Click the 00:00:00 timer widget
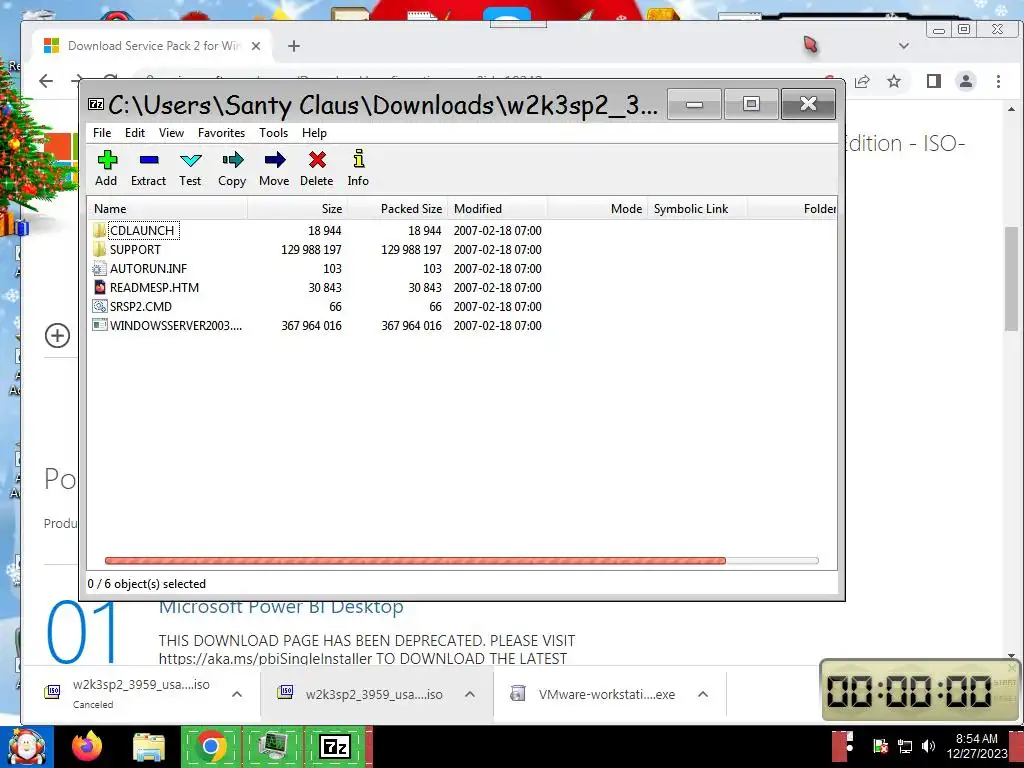This screenshot has height=768, width=1024. (918, 690)
